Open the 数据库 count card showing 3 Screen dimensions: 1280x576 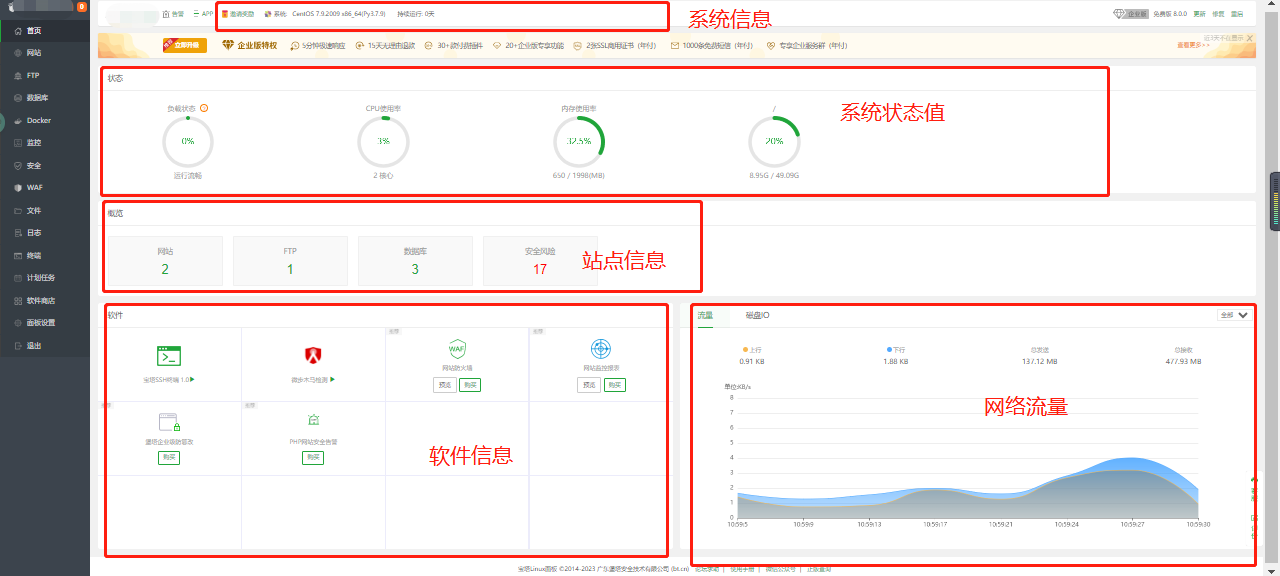click(415, 260)
